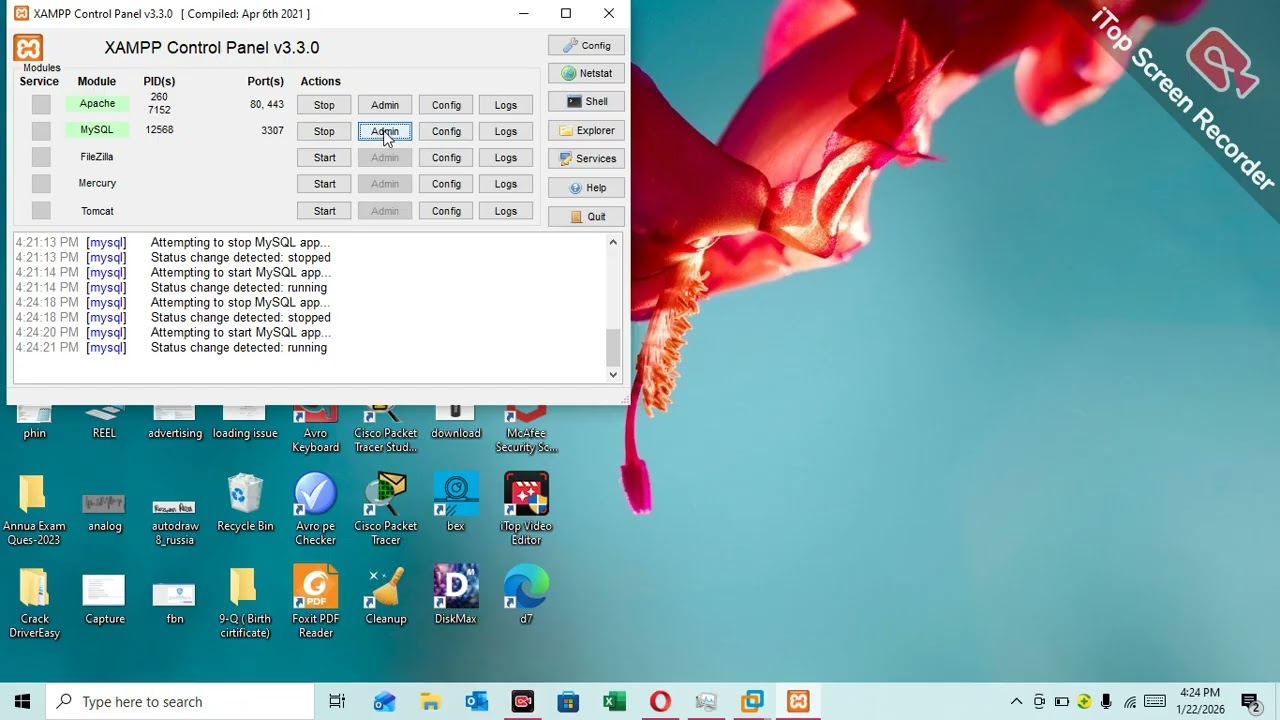Image resolution: width=1280 pixels, height=720 pixels.
Task: Stop the Apache module
Action: point(324,105)
